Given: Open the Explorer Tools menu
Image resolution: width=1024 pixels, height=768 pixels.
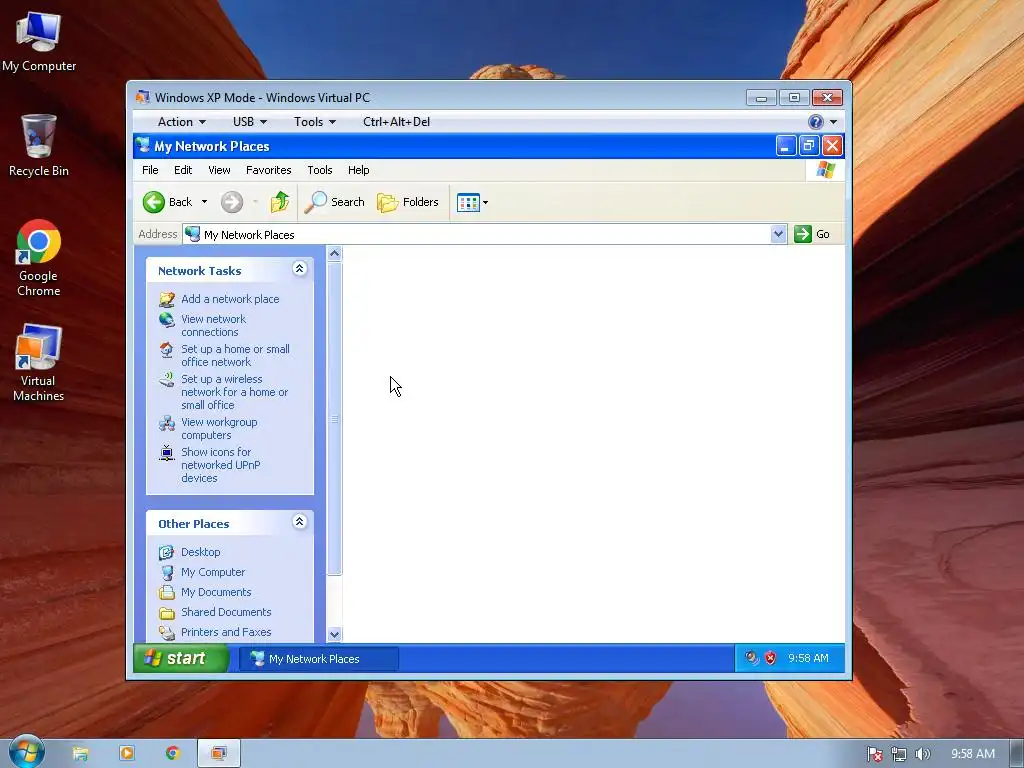Looking at the screenshot, I should pyautogui.click(x=320, y=170).
